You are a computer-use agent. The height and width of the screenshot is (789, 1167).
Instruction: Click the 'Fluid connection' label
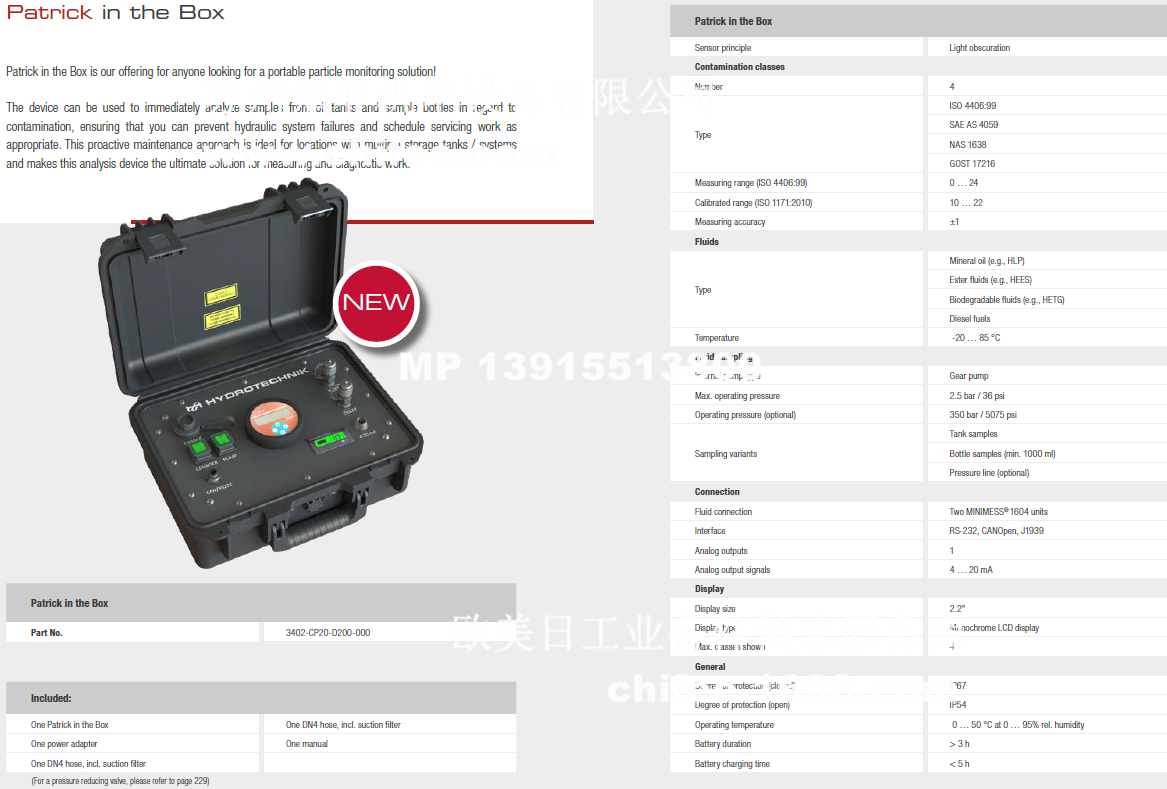[x=723, y=512]
